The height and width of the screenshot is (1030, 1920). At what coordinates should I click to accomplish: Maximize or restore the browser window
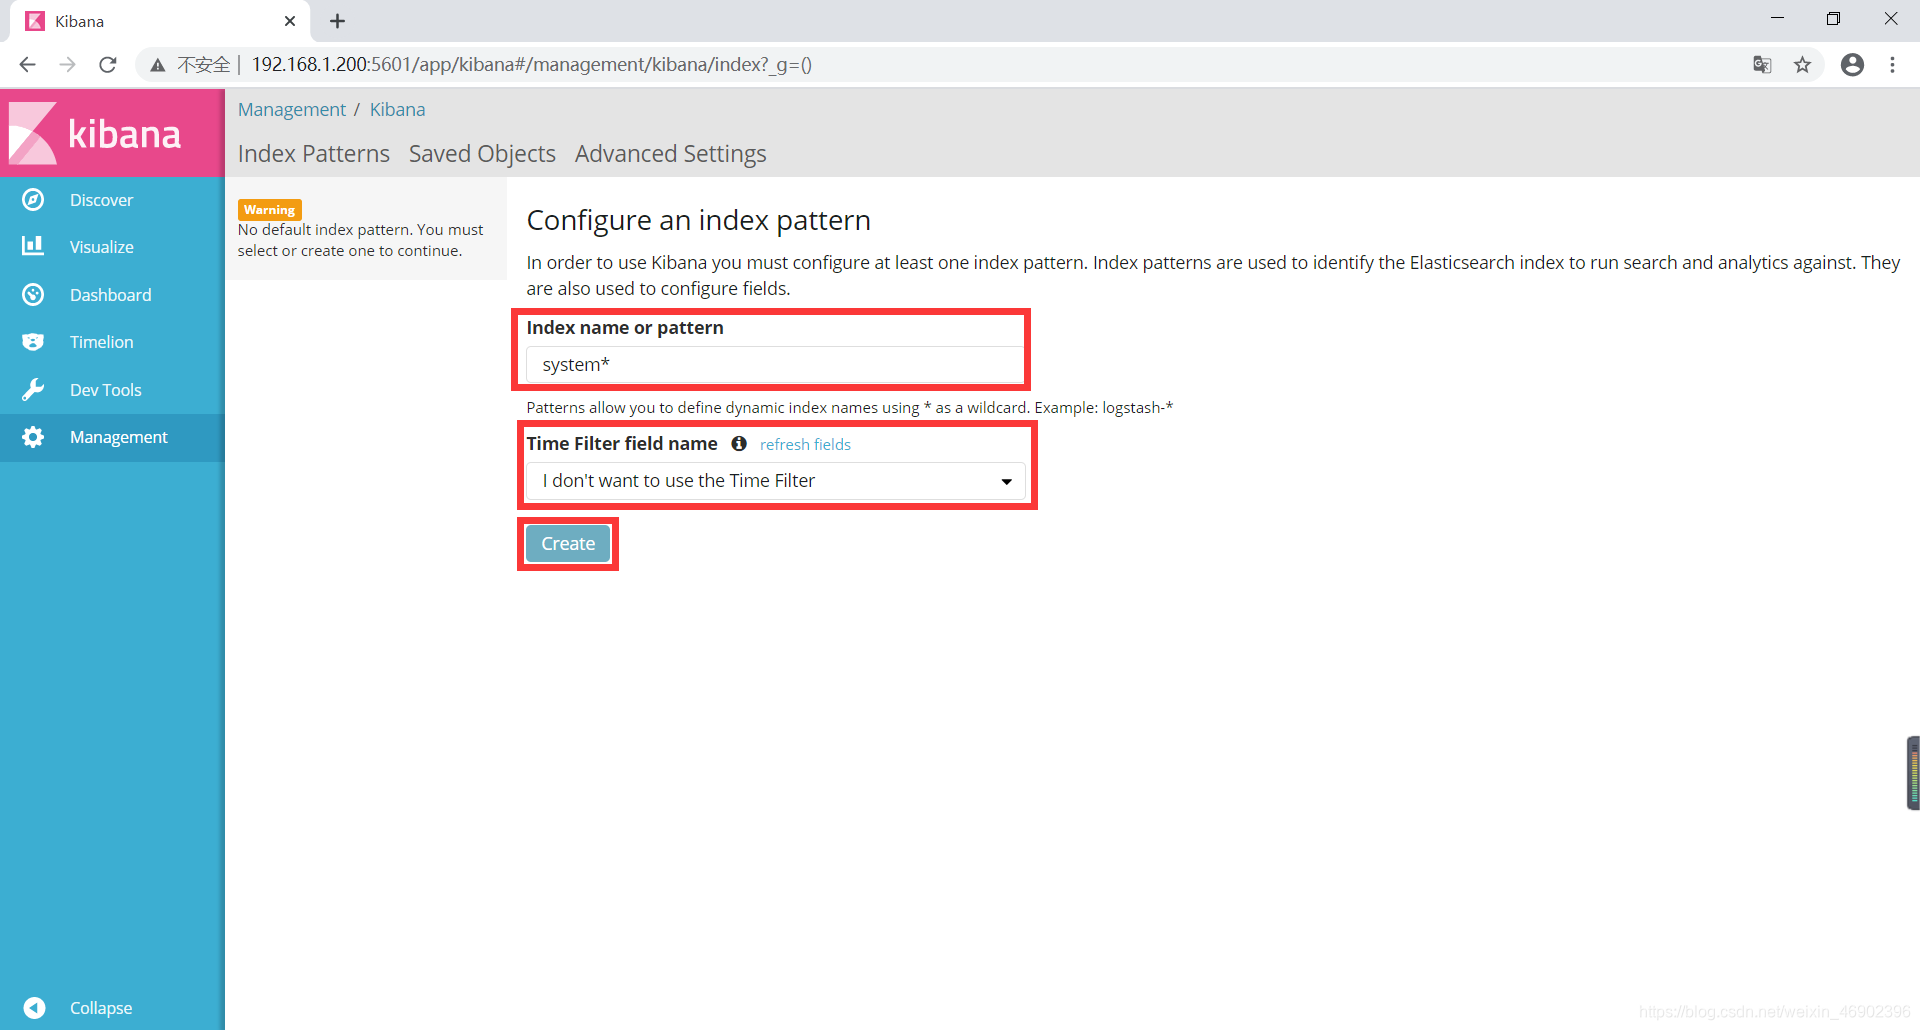click(x=1833, y=19)
